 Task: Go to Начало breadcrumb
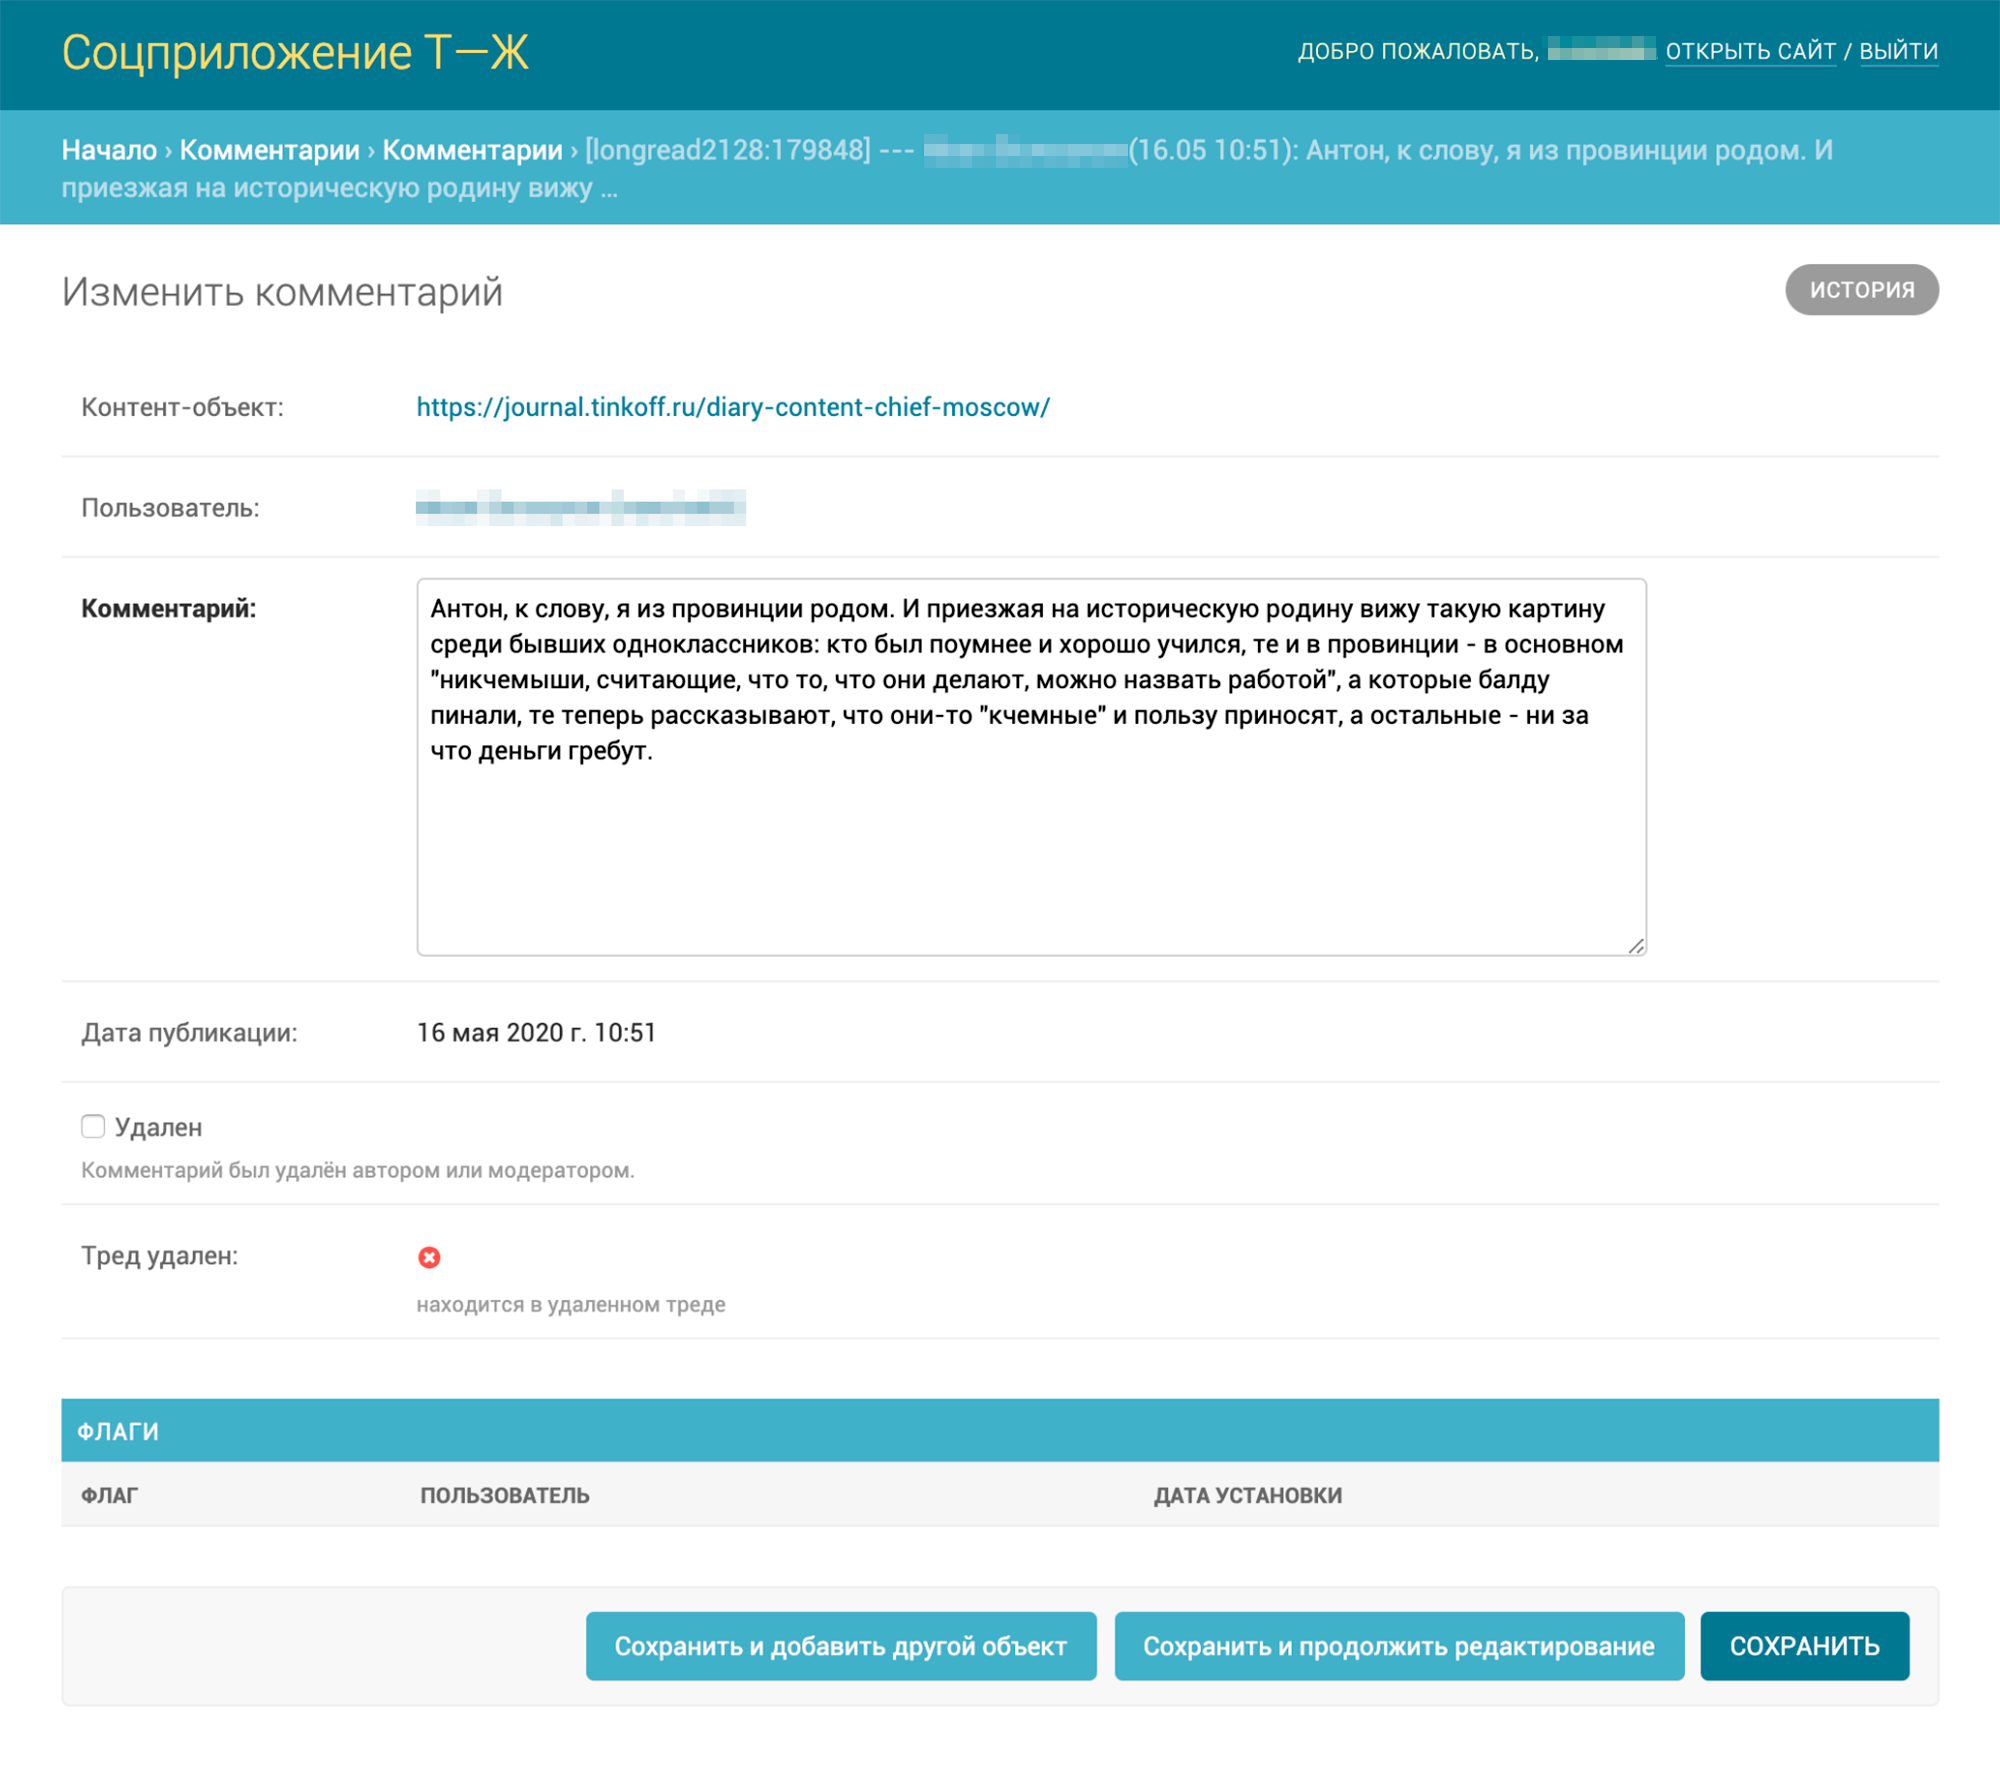click(x=109, y=150)
